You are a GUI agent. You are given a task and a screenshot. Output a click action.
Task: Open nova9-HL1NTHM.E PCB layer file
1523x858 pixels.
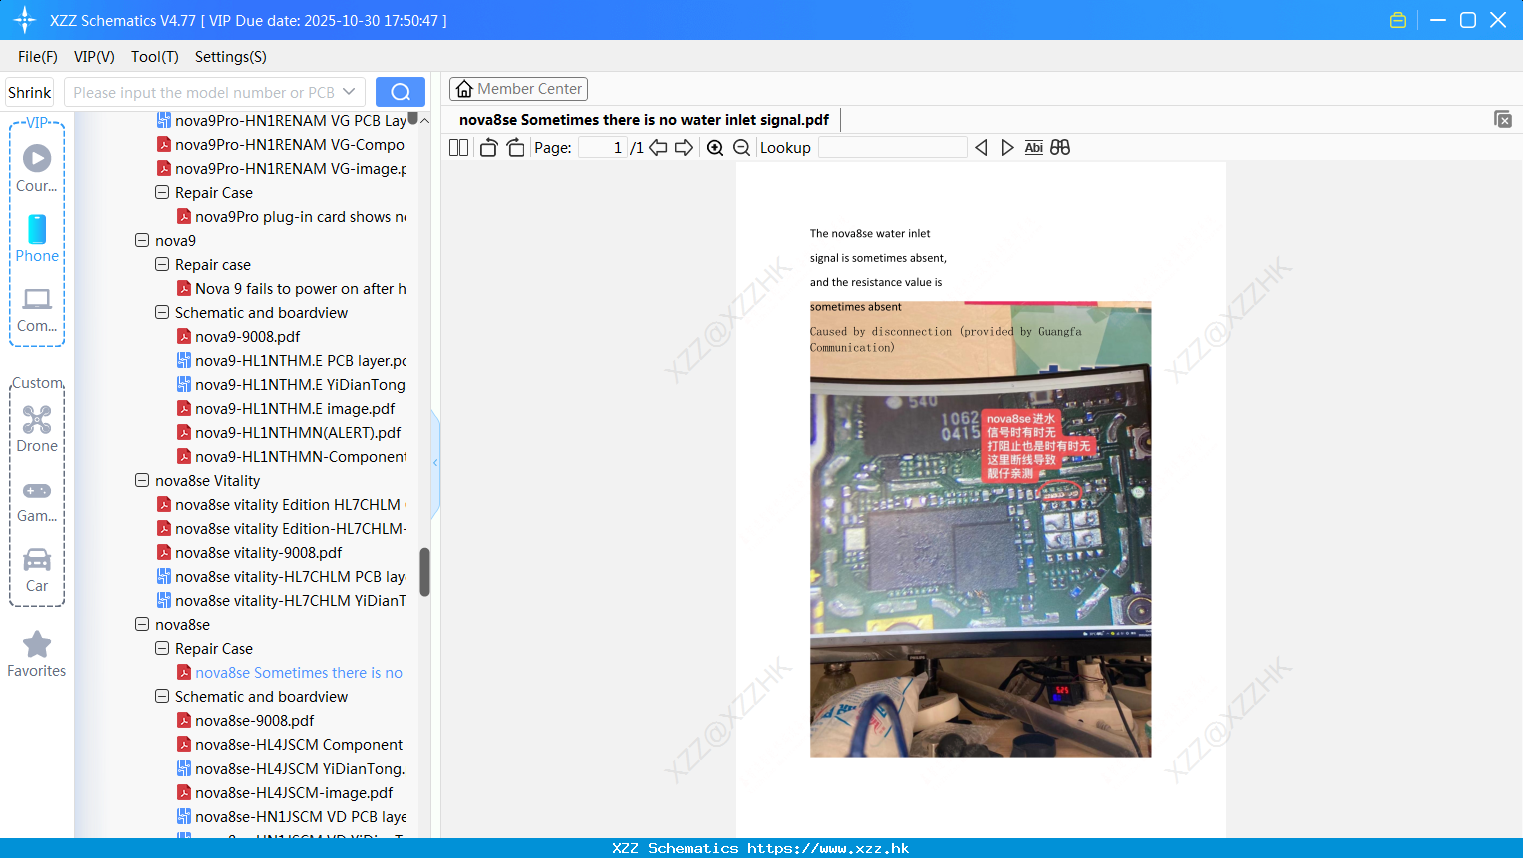pos(300,361)
